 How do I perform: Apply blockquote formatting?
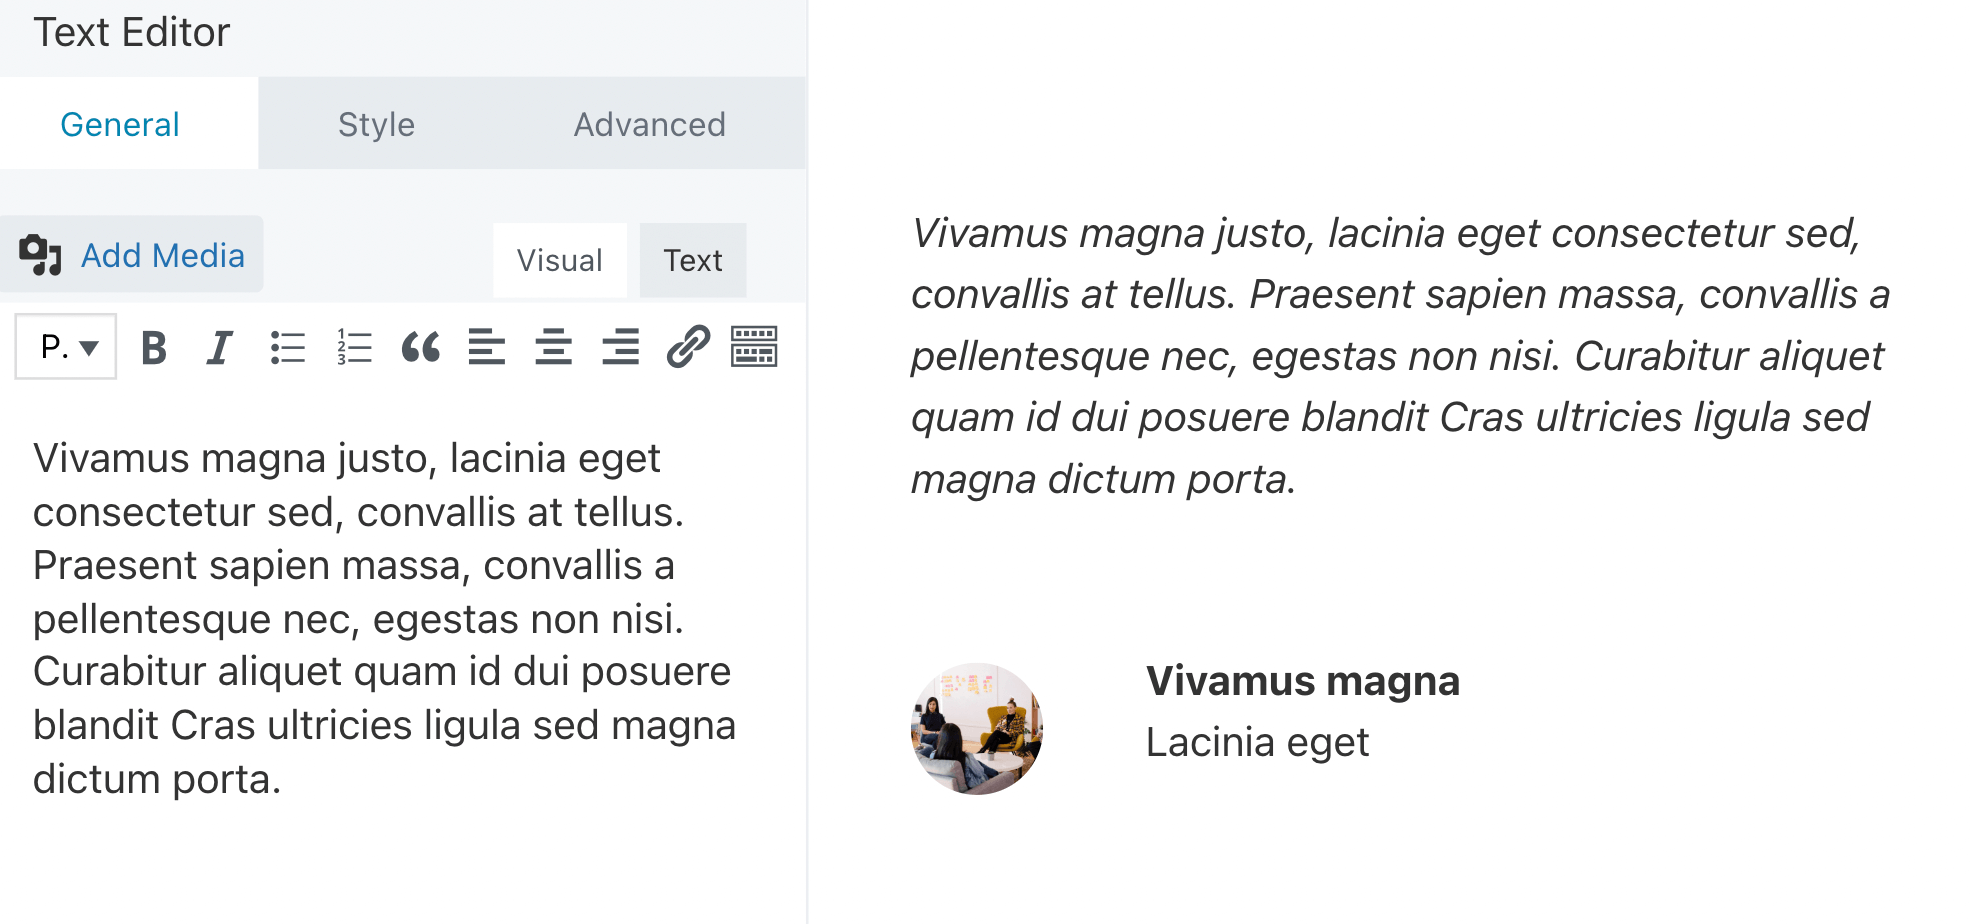click(x=420, y=348)
